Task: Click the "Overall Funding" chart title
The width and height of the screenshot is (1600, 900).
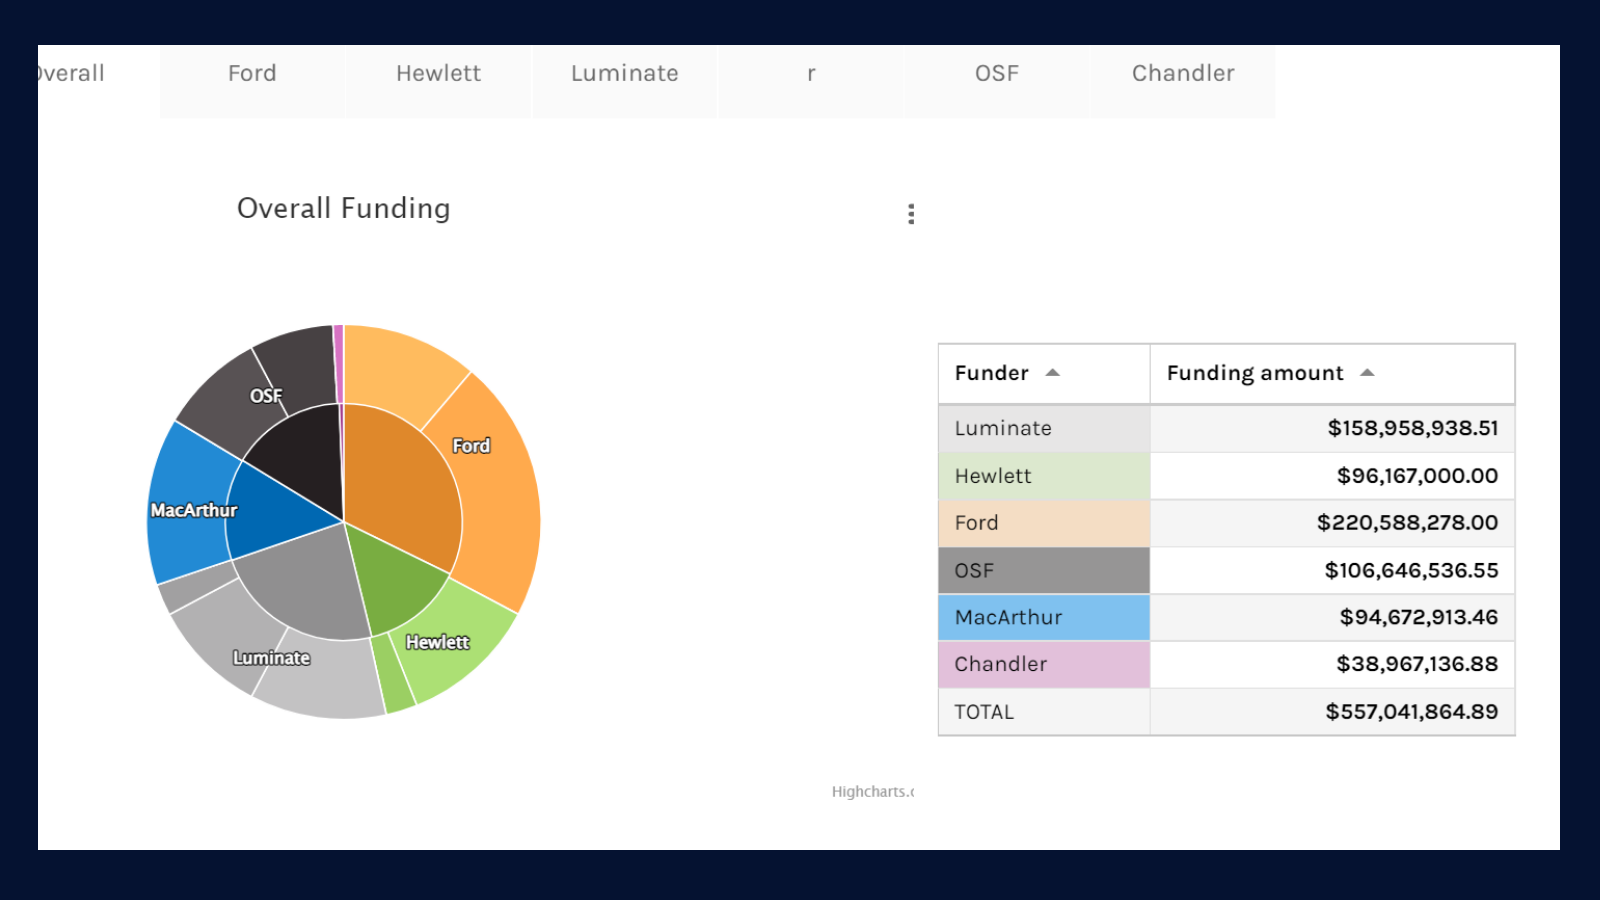Action: click(x=344, y=208)
